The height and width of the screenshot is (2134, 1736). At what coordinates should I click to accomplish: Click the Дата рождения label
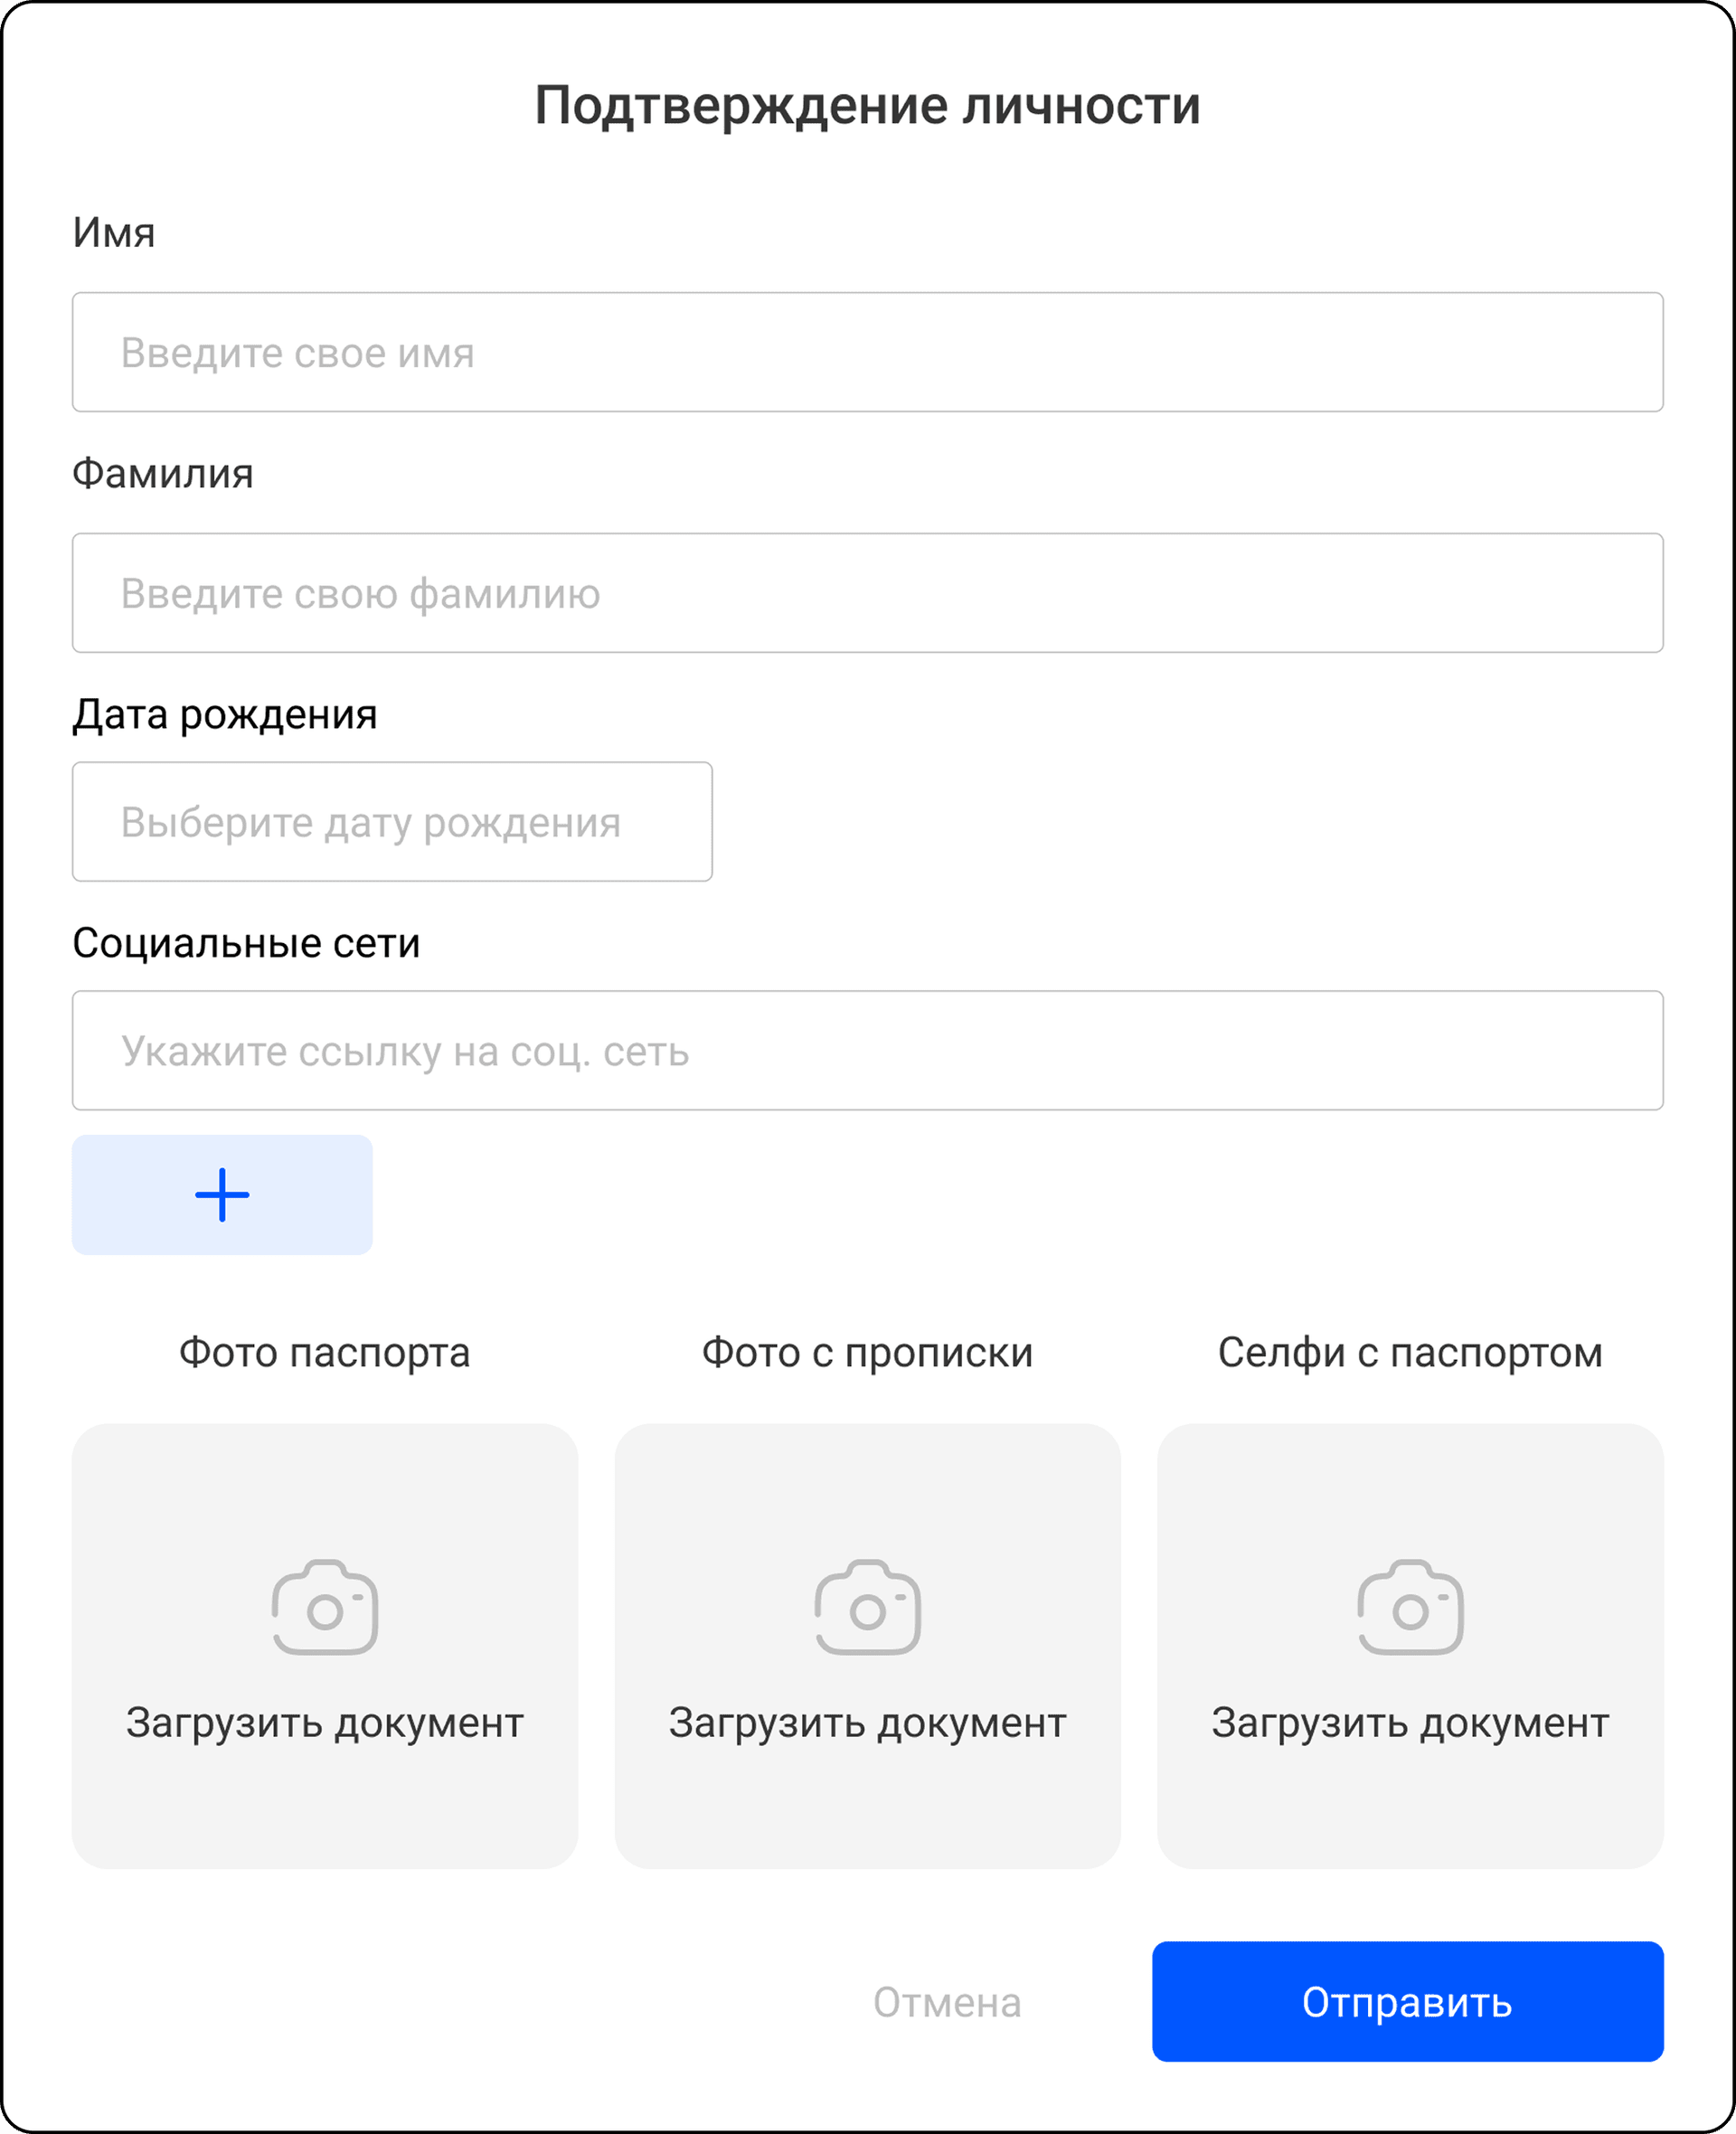tap(225, 715)
